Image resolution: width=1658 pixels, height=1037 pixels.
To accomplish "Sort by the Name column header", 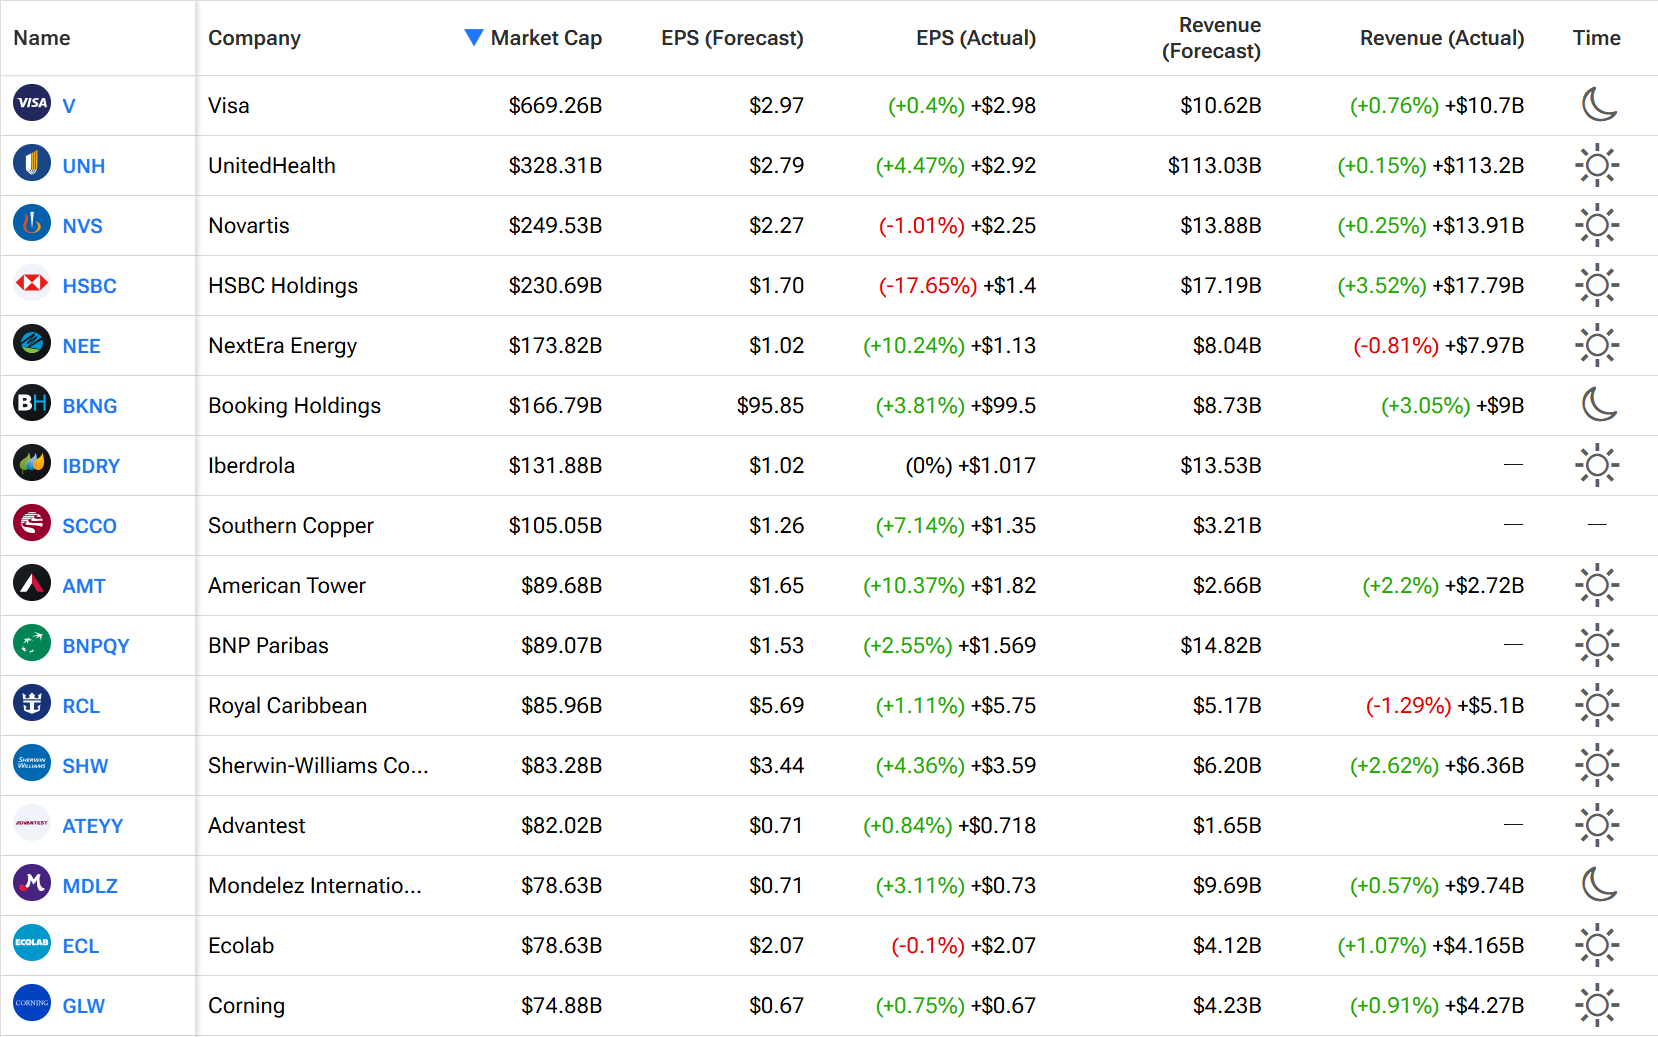I will point(42,38).
